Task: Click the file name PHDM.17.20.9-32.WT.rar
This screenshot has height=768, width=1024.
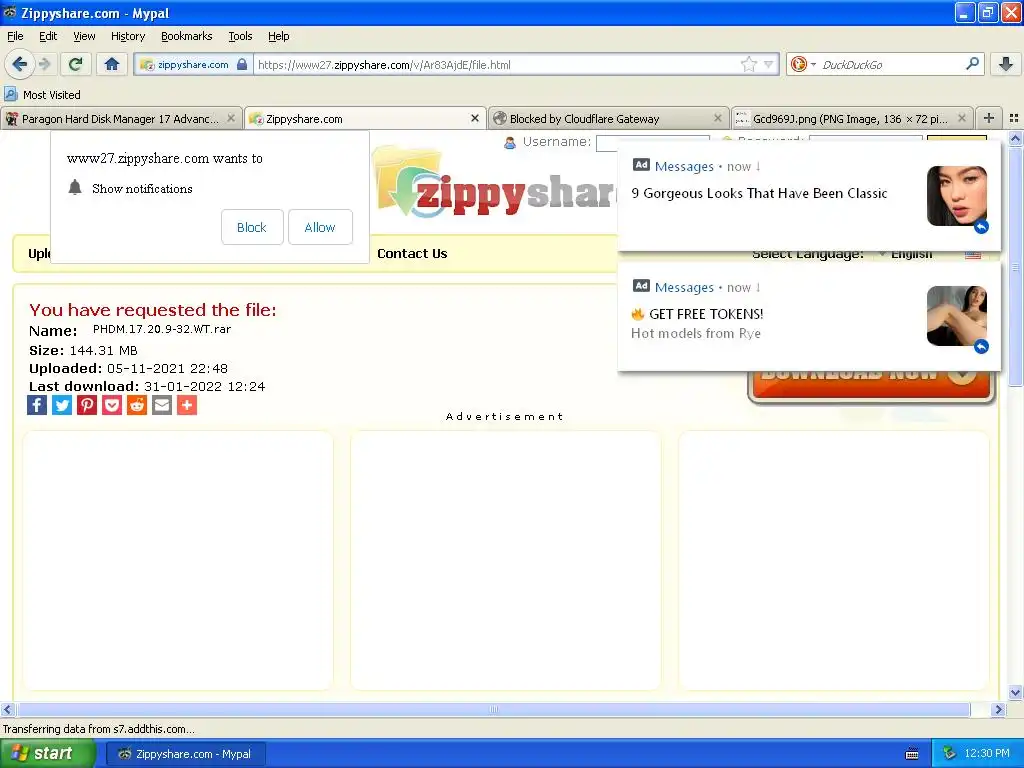Action: point(162,329)
